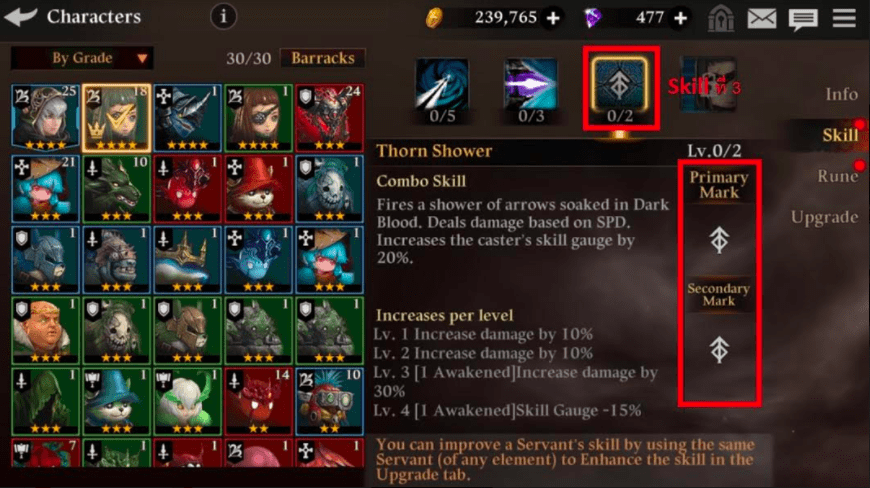The image size is (870, 488).
Task: Select the level 24 red armored character
Action: pyautogui.click(x=330, y=118)
